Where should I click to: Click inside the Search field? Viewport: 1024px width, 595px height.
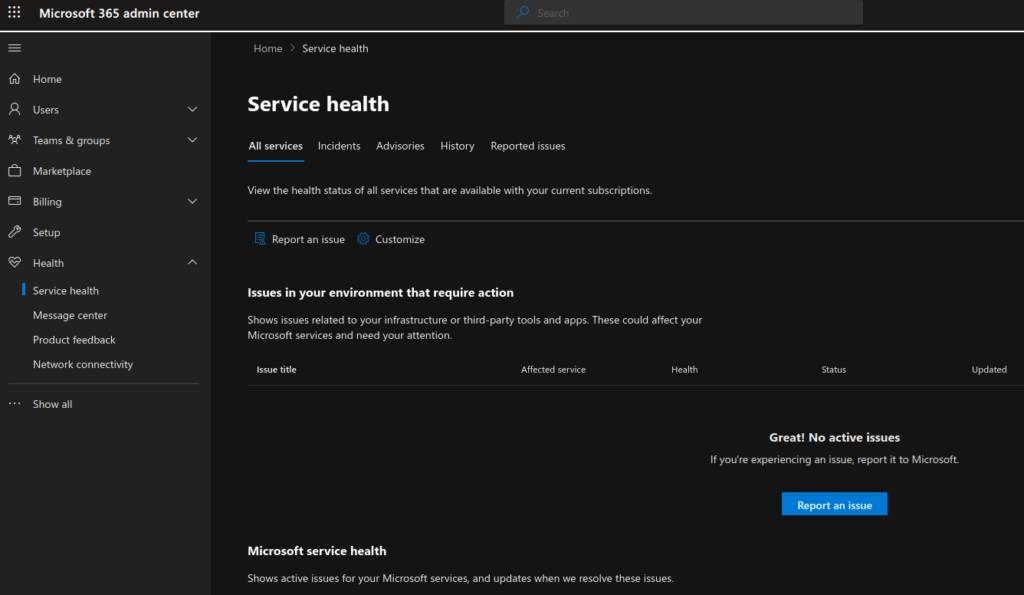pos(683,12)
